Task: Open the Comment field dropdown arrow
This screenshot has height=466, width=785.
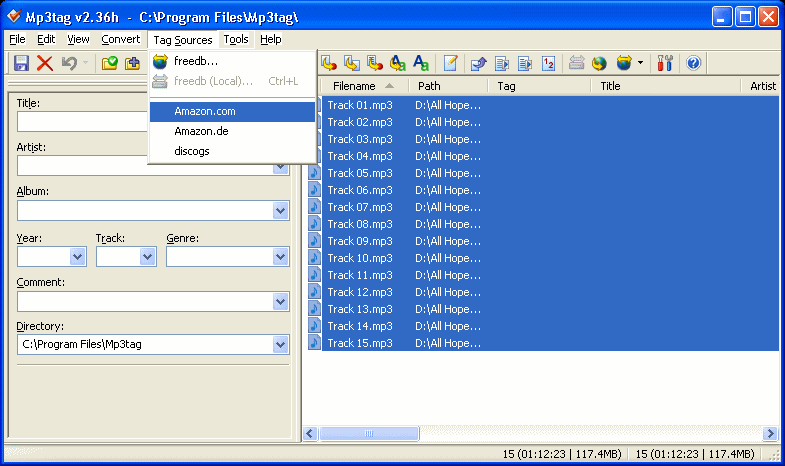Action: click(281, 302)
